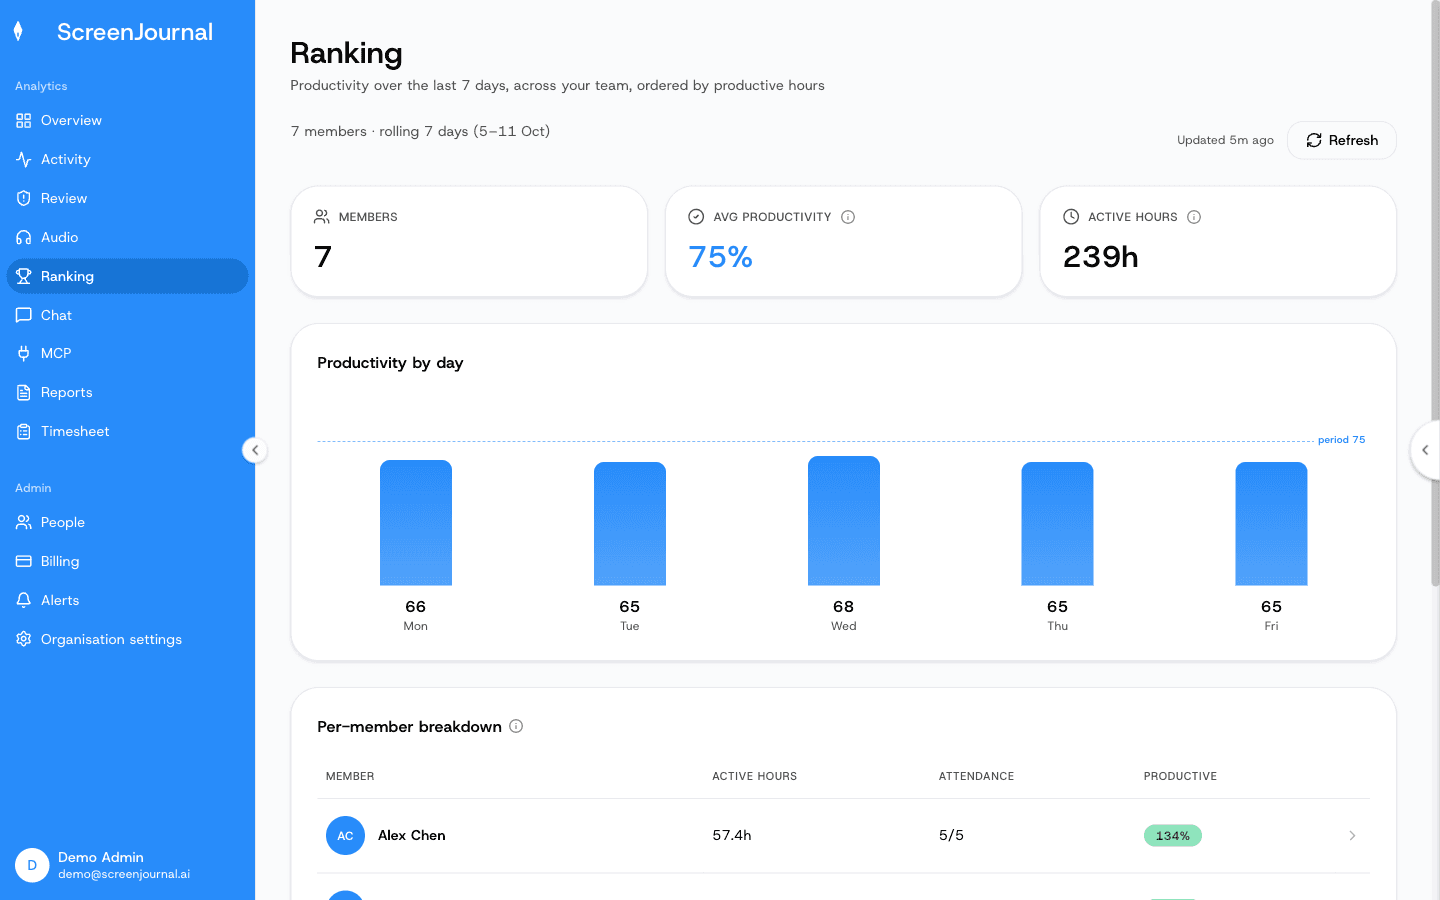Click the Attendance column header
The height and width of the screenshot is (900, 1440).
tap(977, 776)
